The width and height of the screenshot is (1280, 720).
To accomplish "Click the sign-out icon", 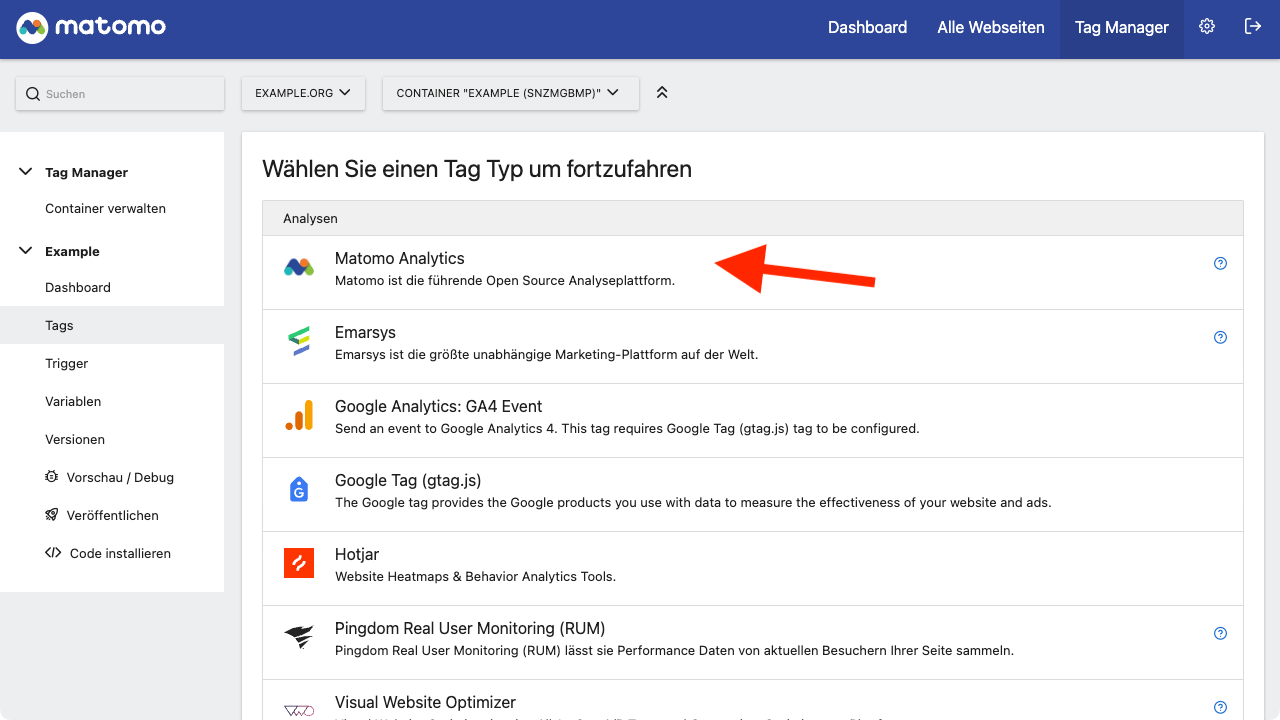I will pos(1253,27).
